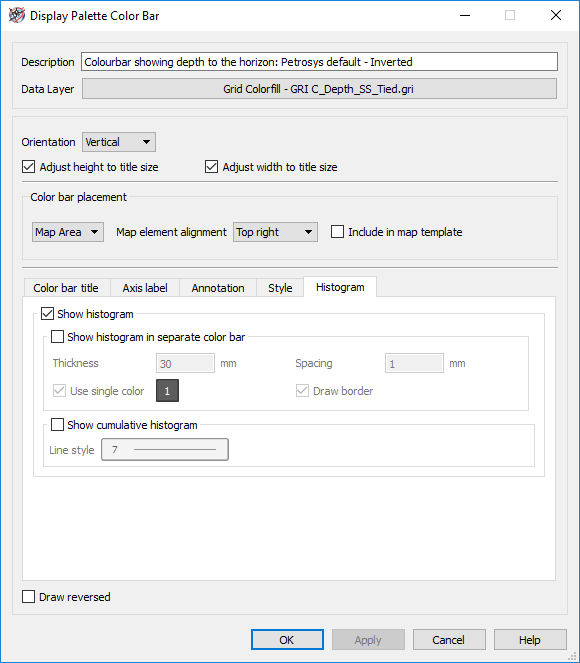
Task: Switch to the Color bar title tab
Action: 66,288
